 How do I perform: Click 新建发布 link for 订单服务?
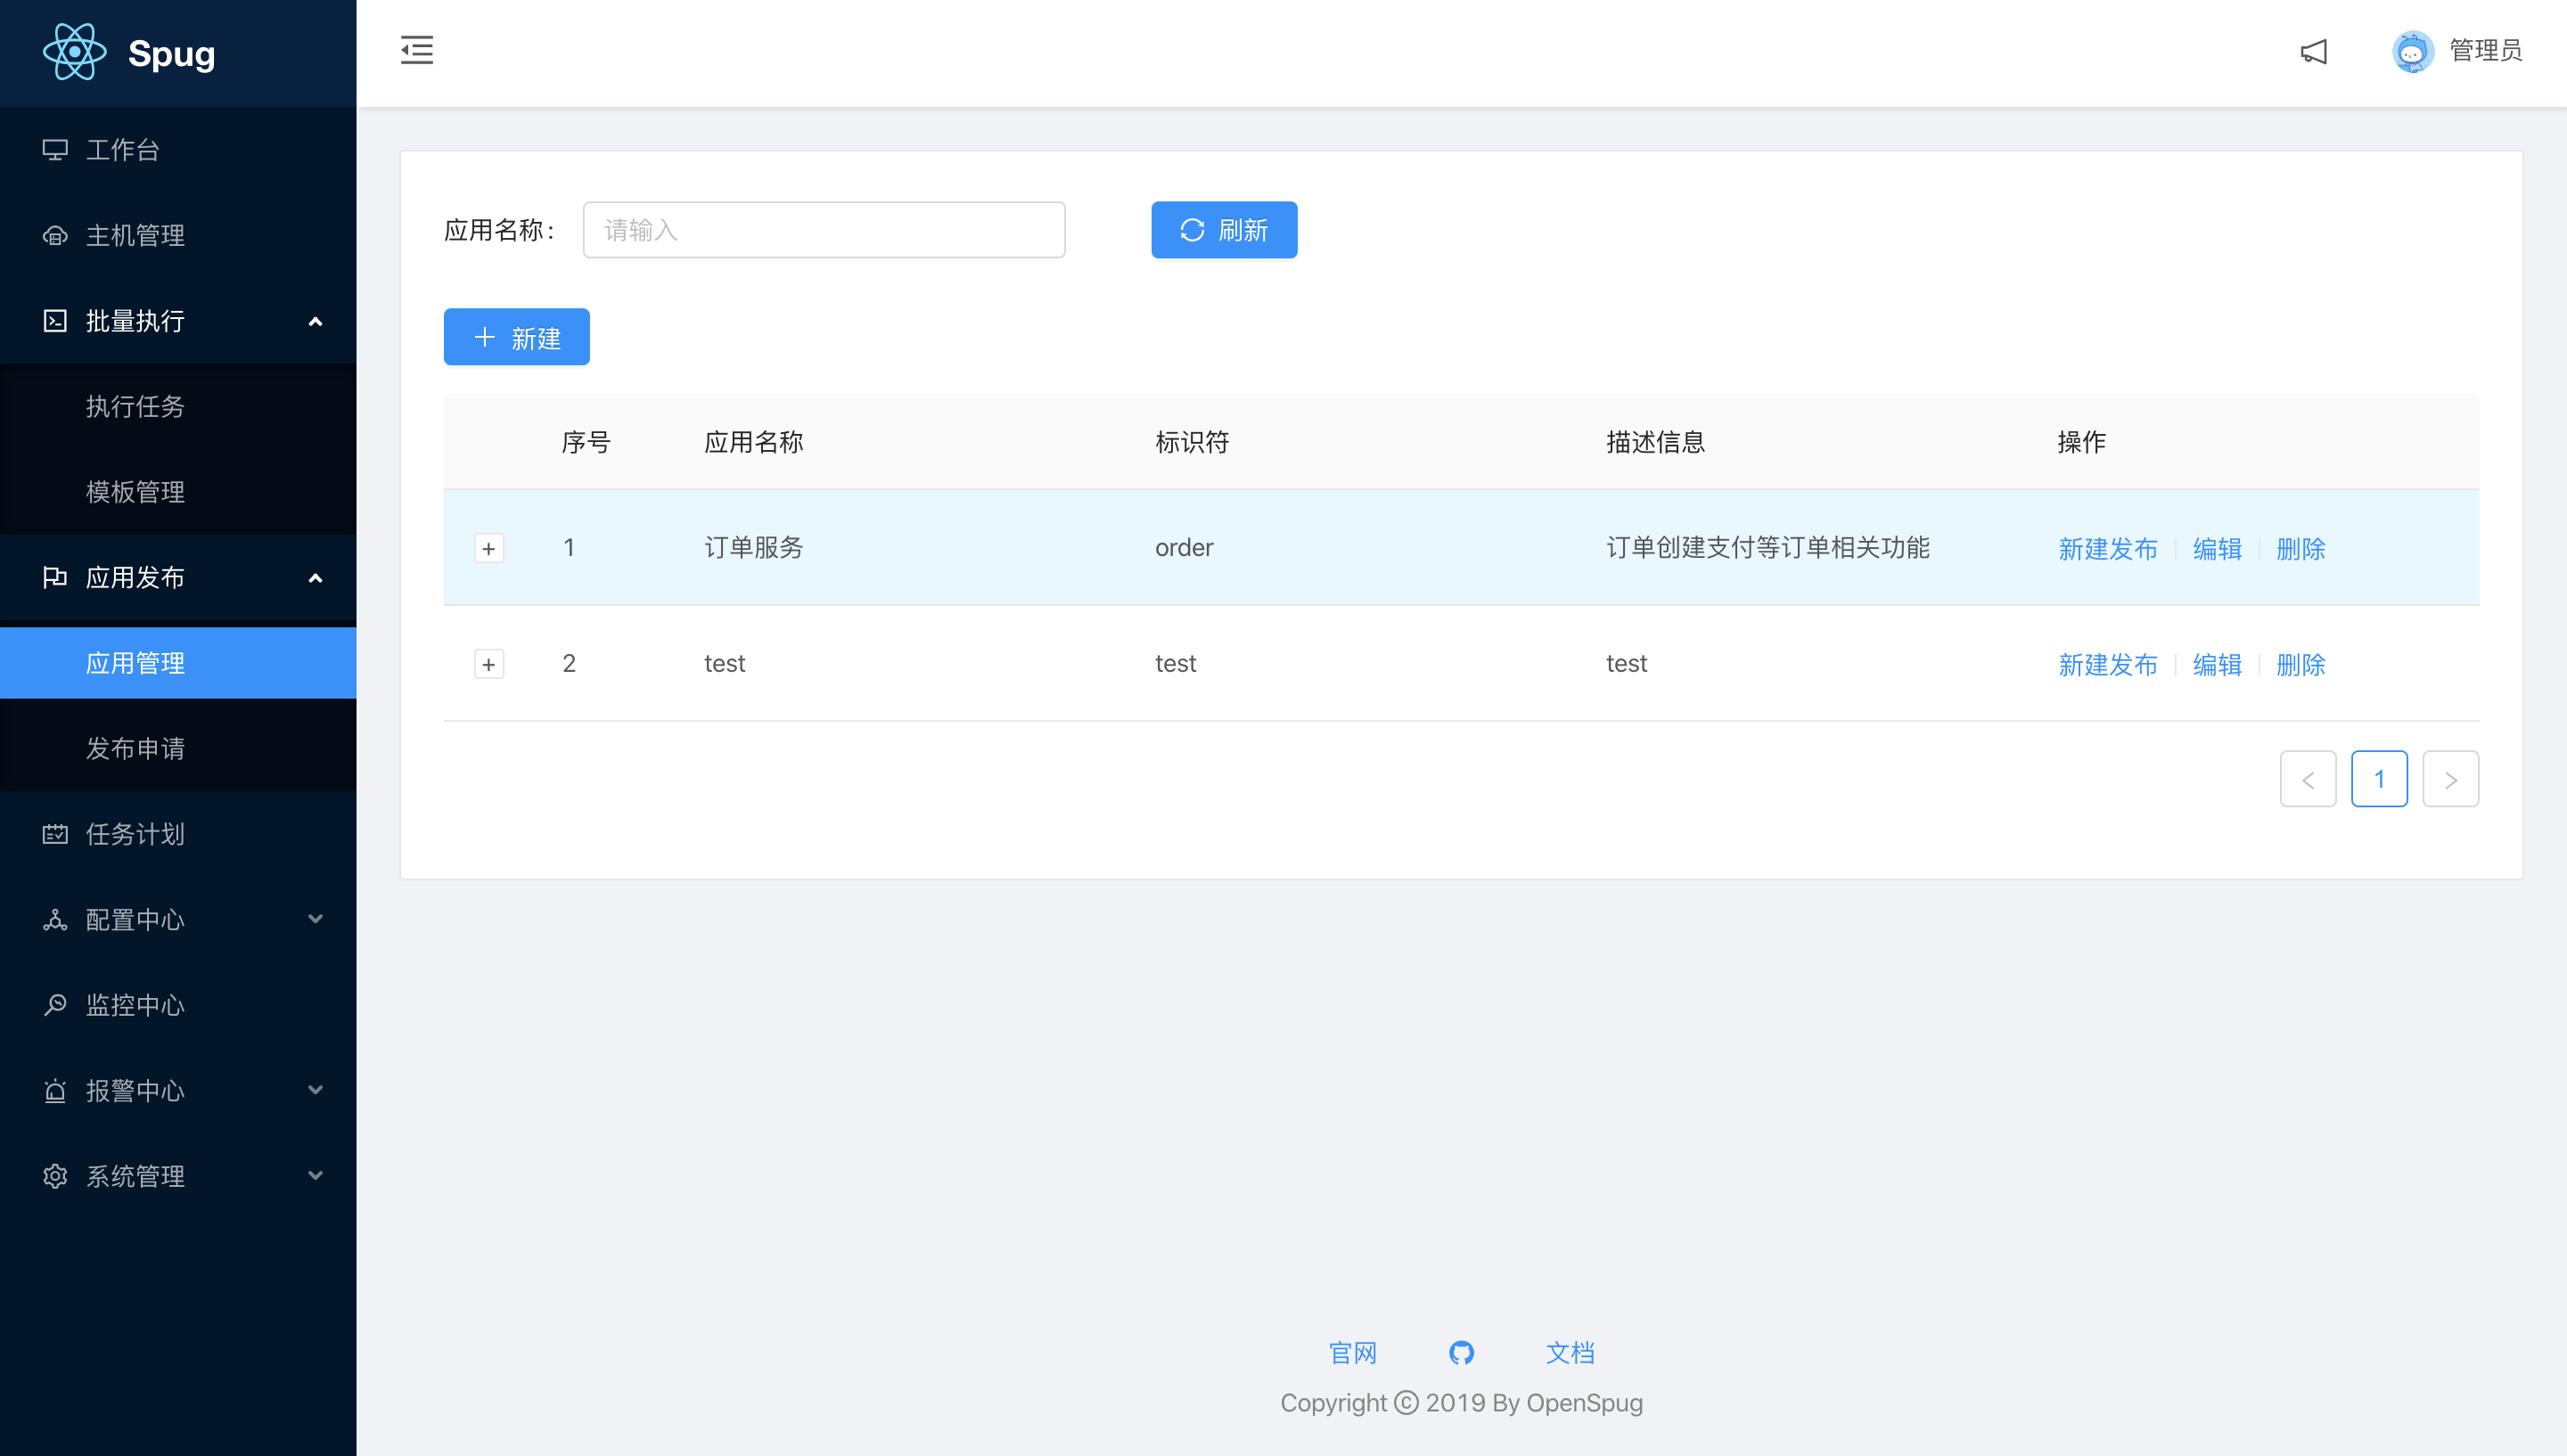point(2107,549)
